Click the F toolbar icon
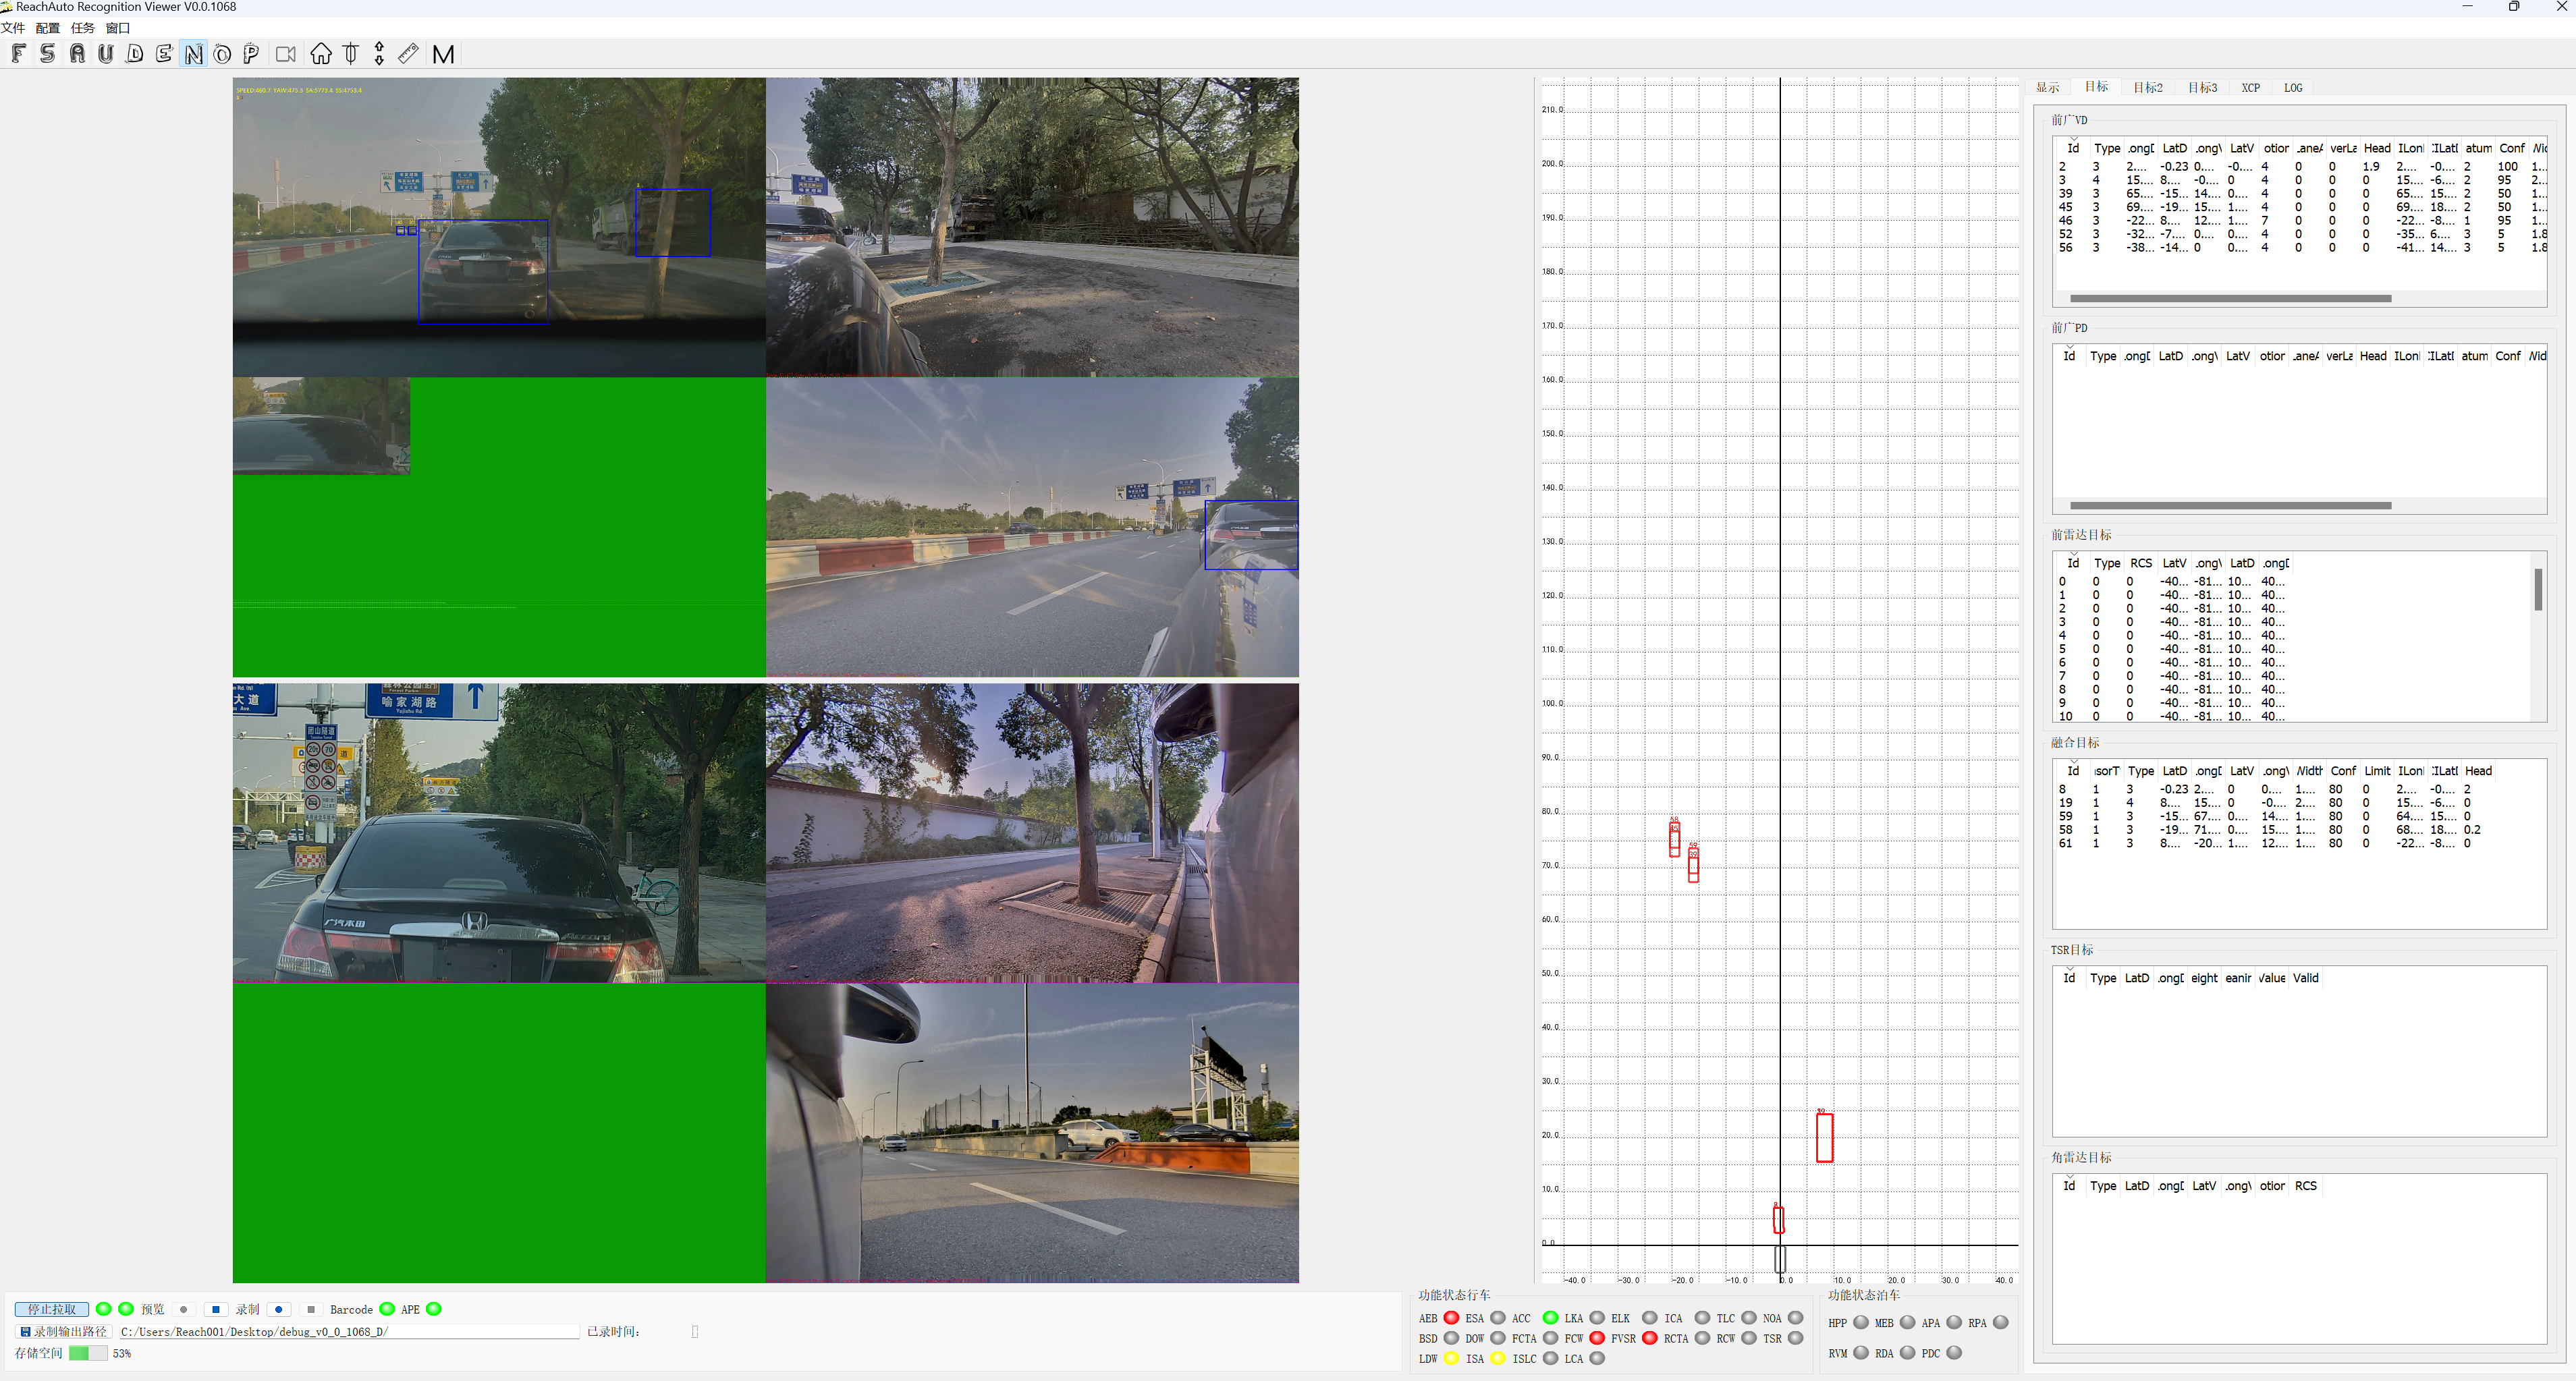Image resolution: width=2576 pixels, height=1381 pixels. [x=19, y=54]
